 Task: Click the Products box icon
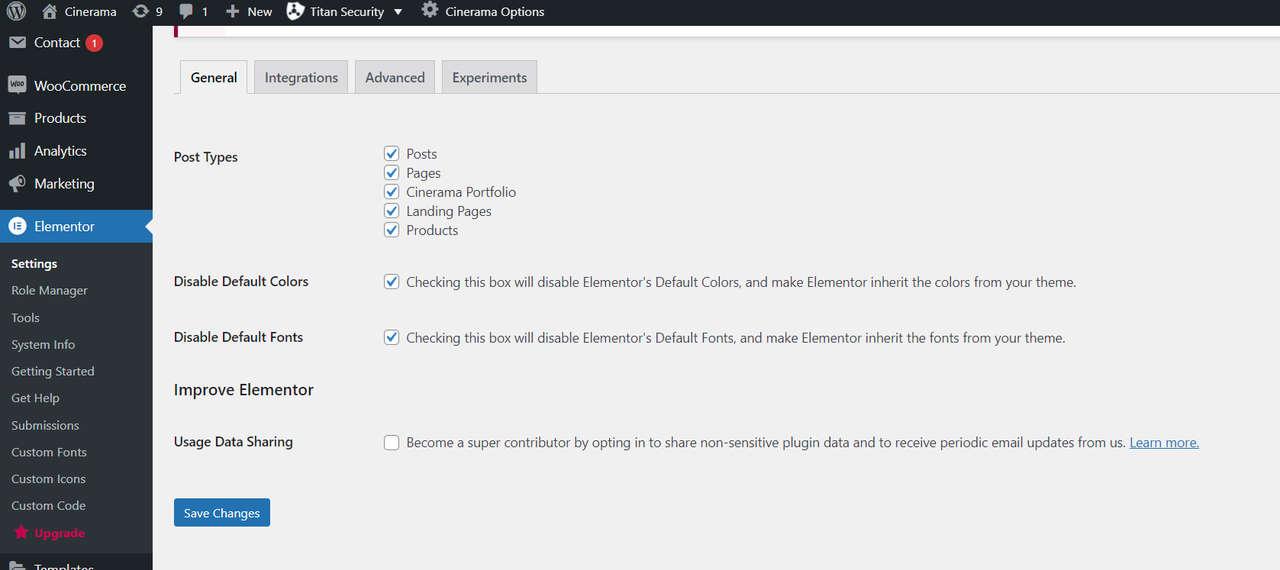(x=17, y=118)
